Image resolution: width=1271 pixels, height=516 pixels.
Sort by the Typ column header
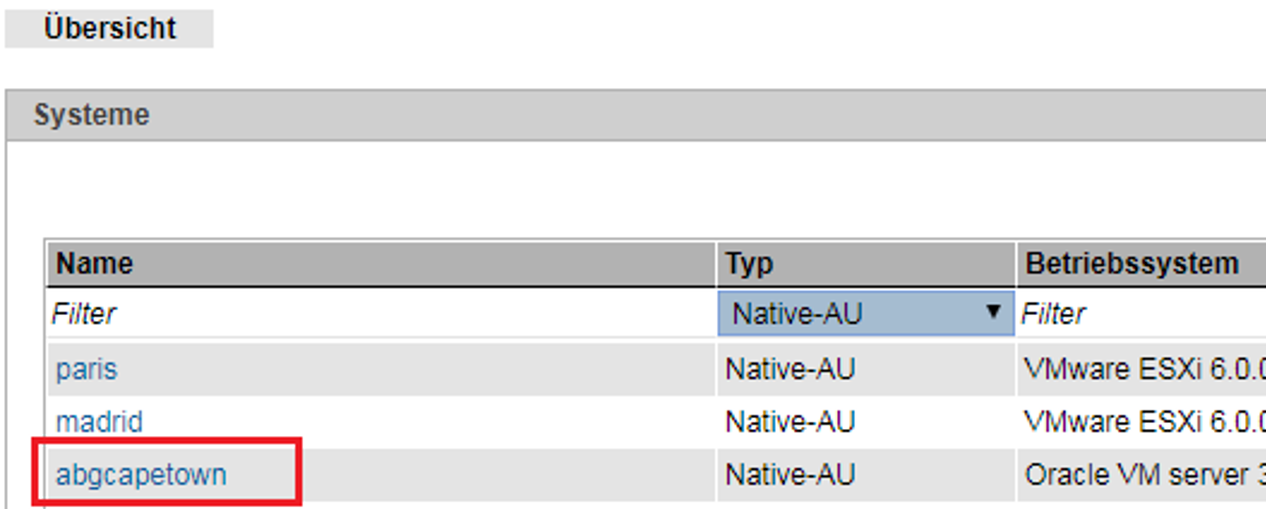pos(749,264)
